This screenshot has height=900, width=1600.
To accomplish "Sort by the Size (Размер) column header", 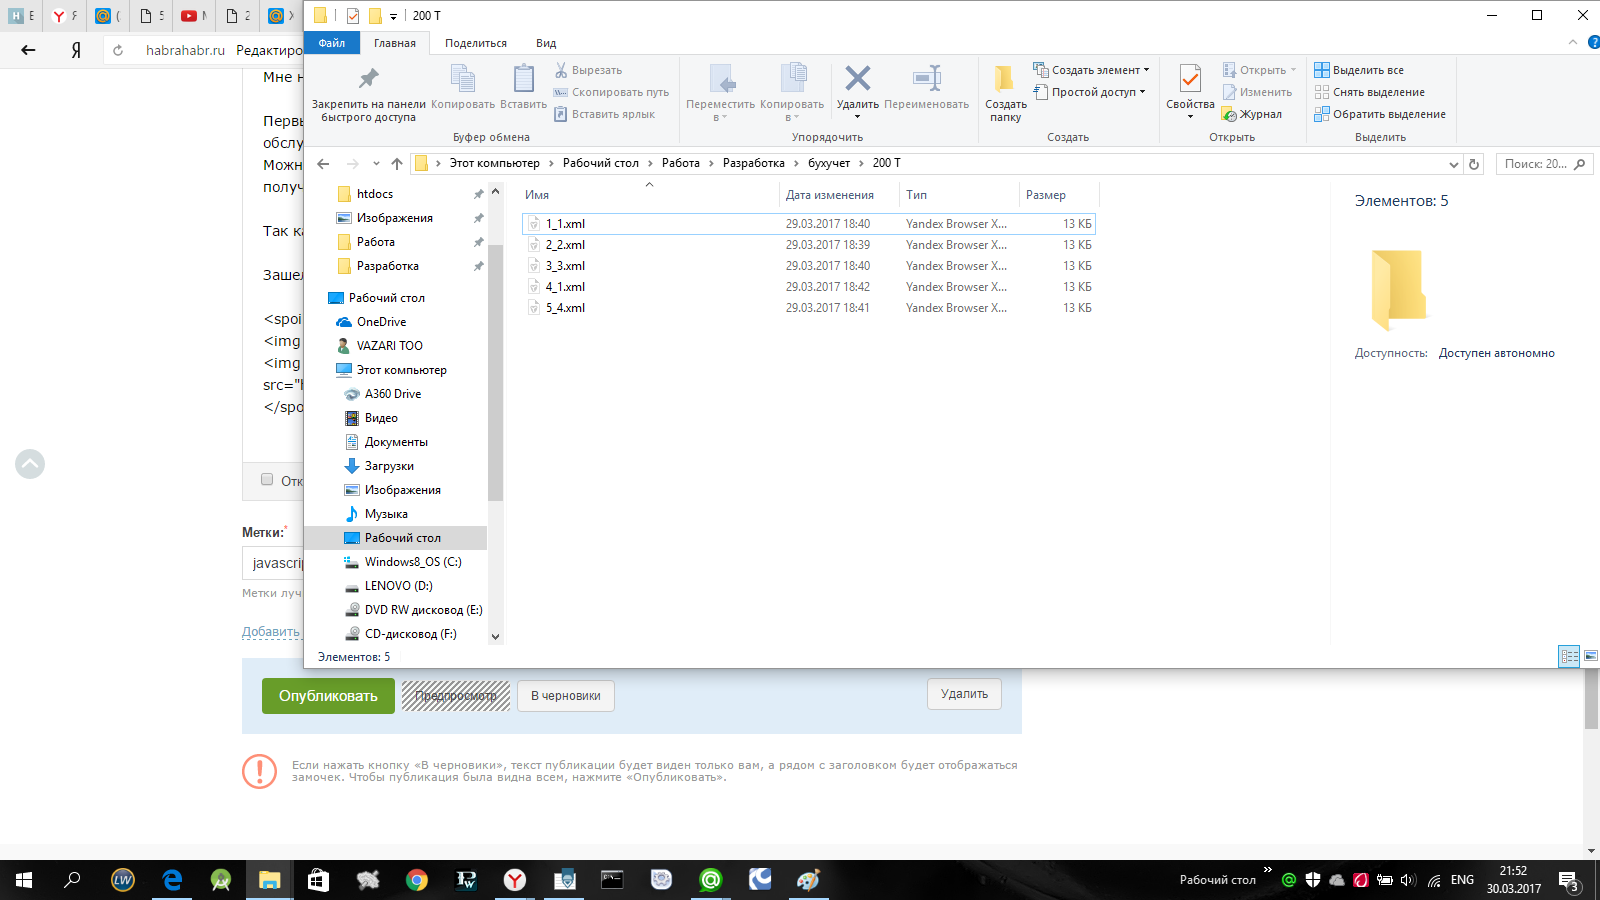I will 1058,195.
